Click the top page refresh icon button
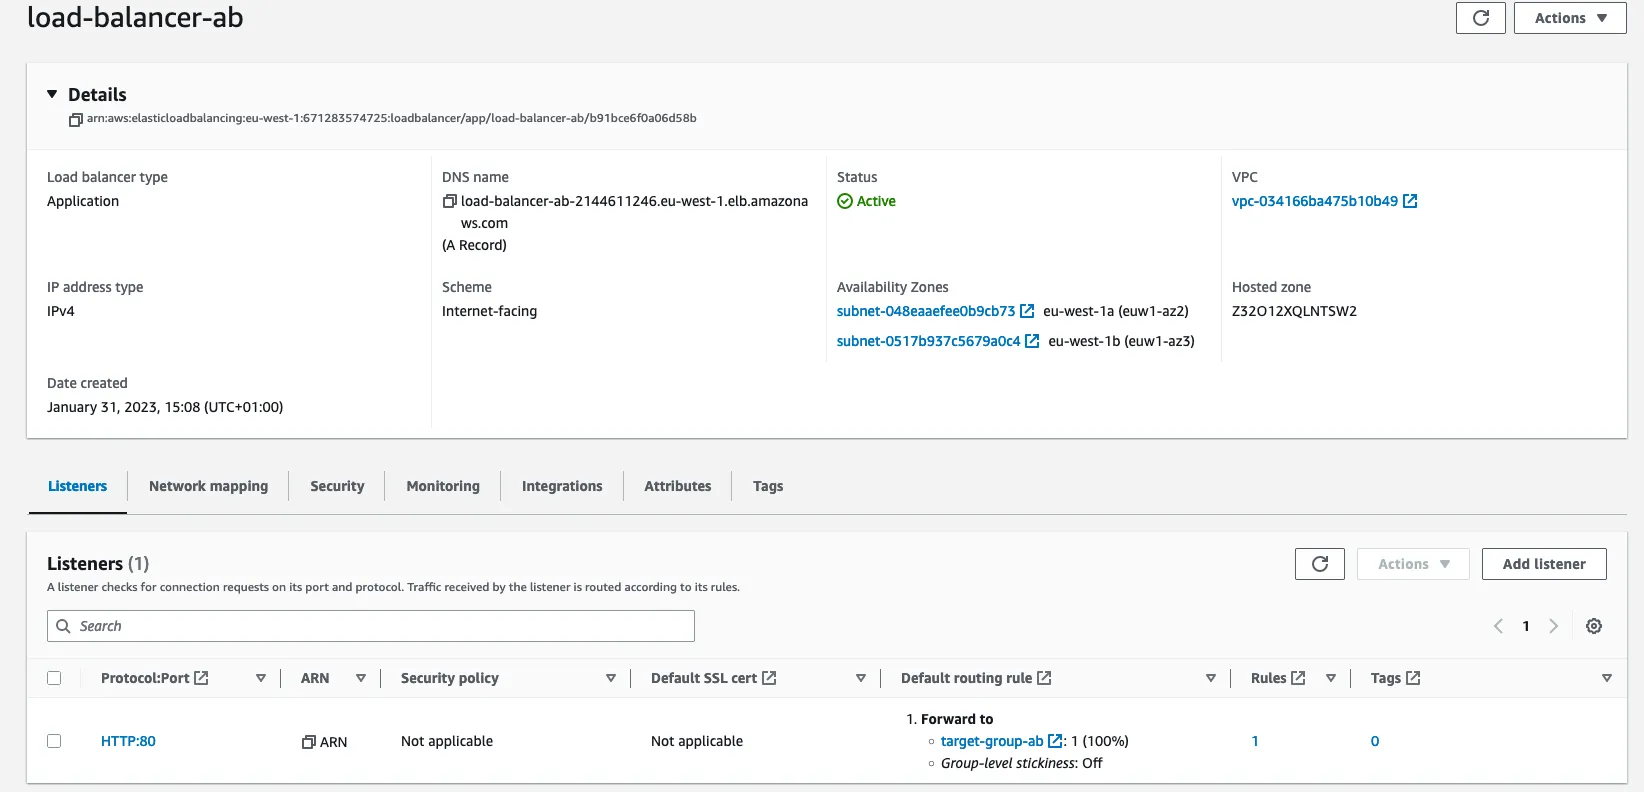 tap(1480, 18)
